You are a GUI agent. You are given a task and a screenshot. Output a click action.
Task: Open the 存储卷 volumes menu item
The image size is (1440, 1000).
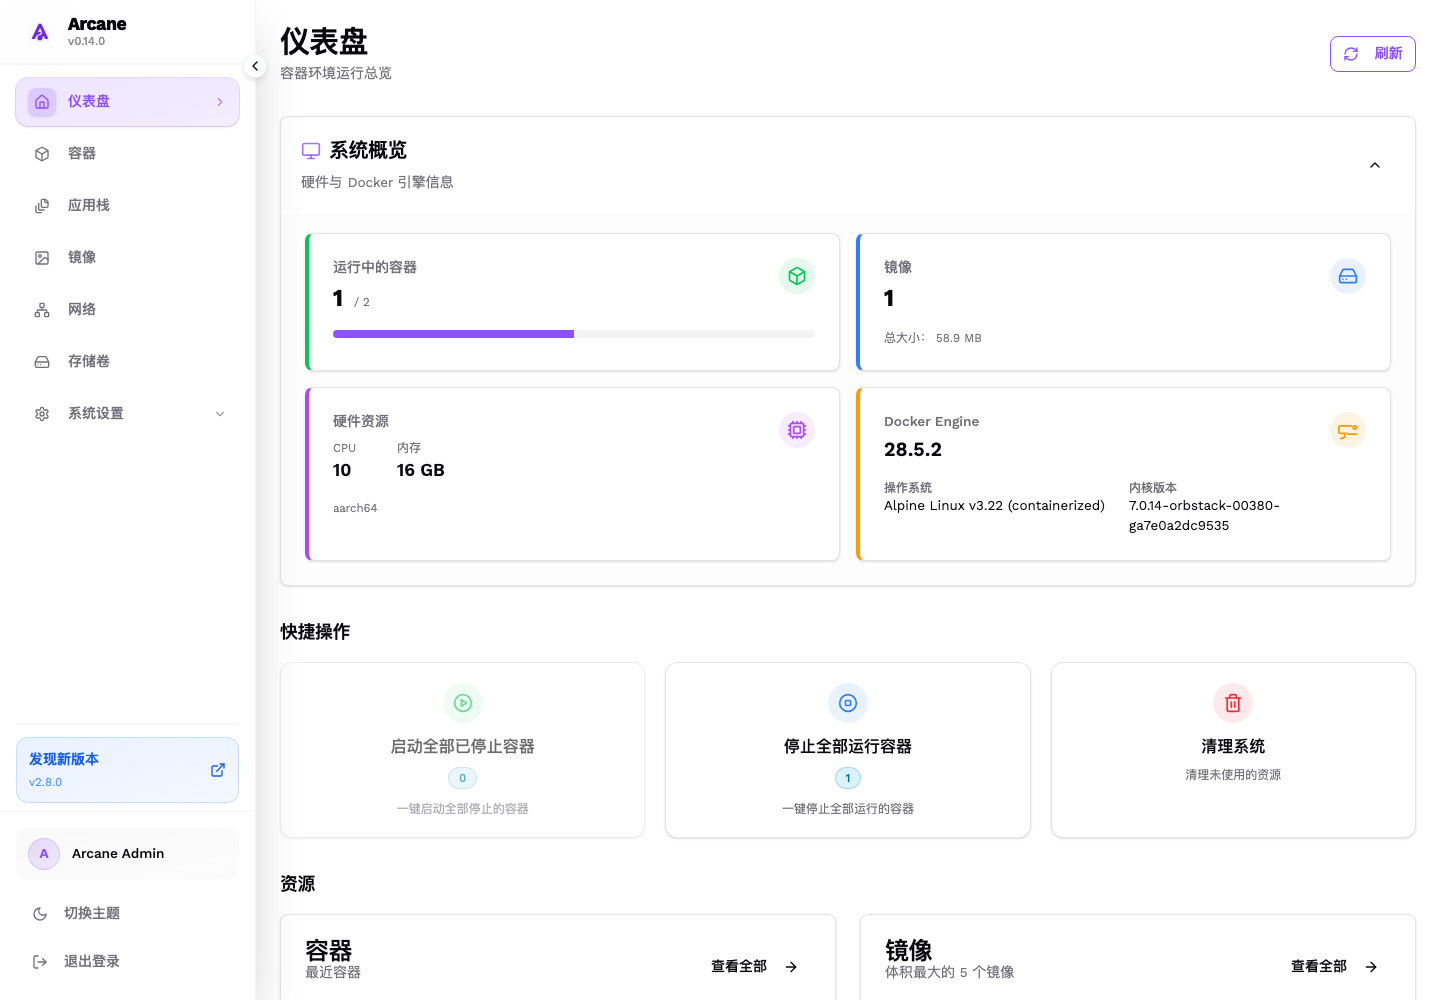point(127,362)
